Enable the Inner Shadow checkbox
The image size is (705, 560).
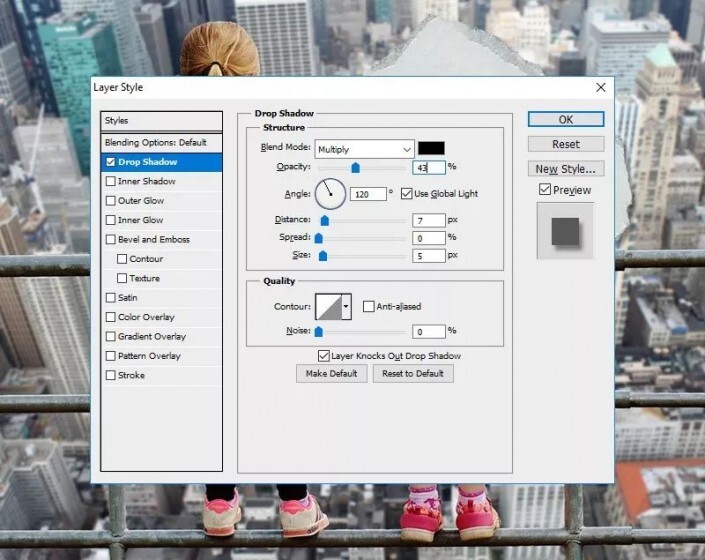click(x=111, y=181)
